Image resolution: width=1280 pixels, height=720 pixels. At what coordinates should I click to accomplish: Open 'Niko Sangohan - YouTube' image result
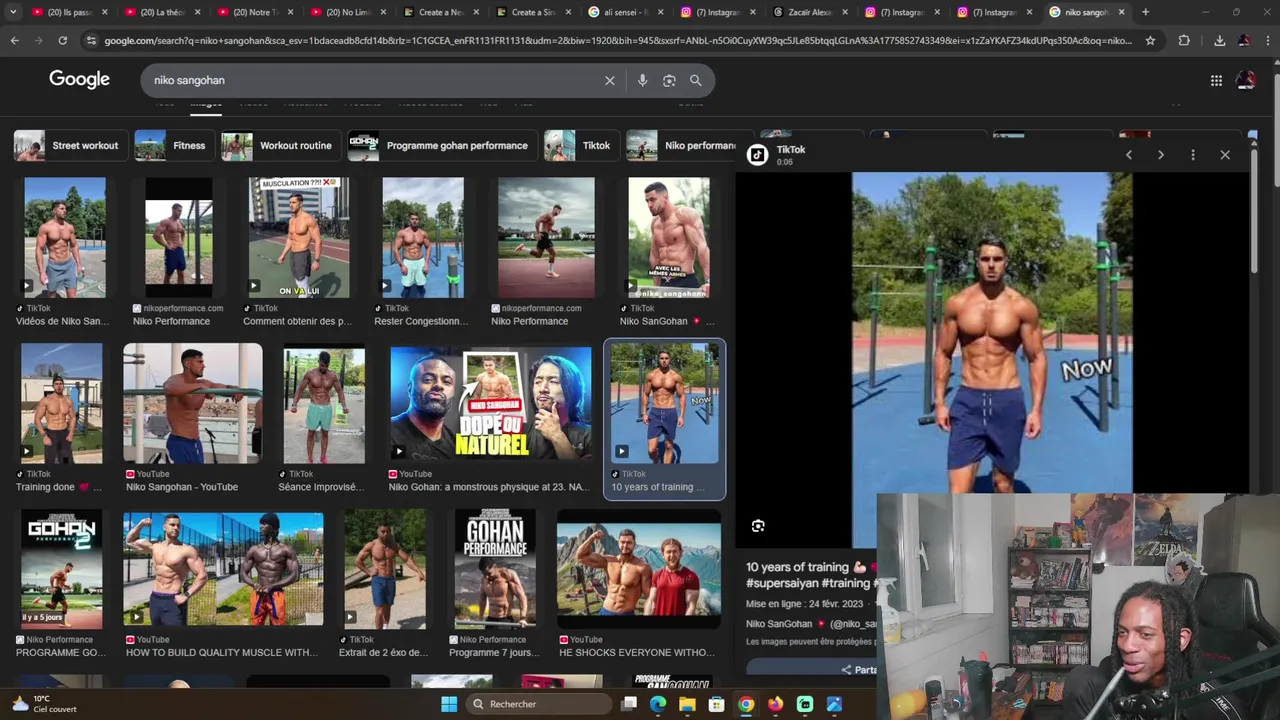tap(193, 404)
